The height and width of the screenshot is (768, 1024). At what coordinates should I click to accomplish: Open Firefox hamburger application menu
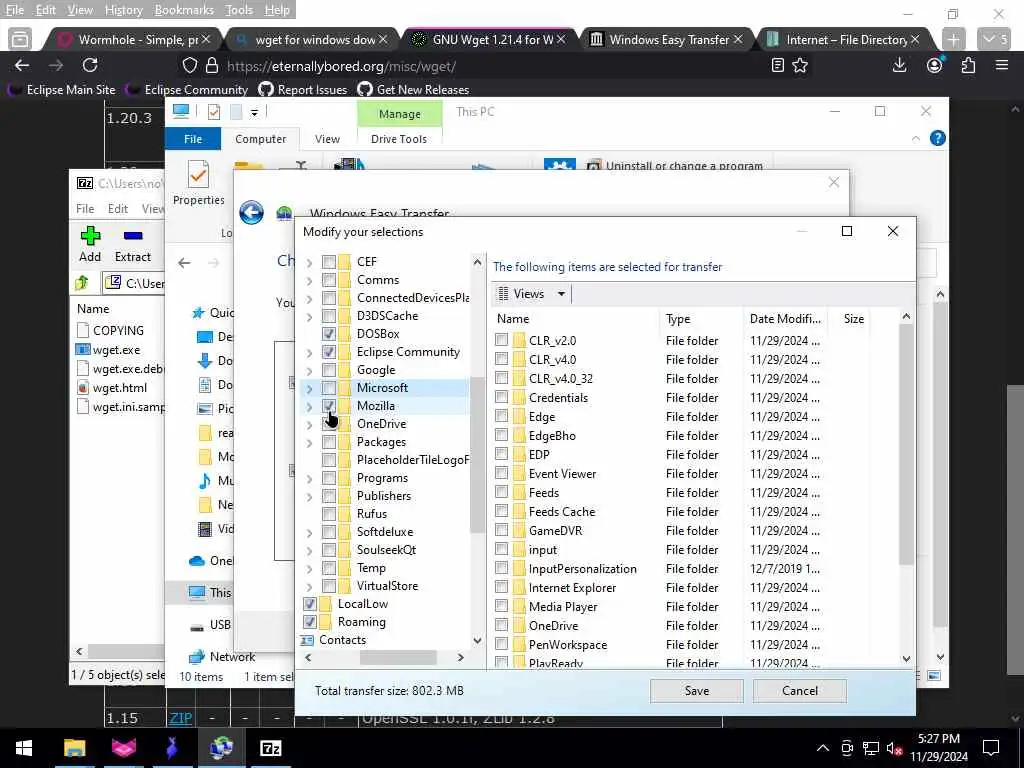[x=1002, y=65]
